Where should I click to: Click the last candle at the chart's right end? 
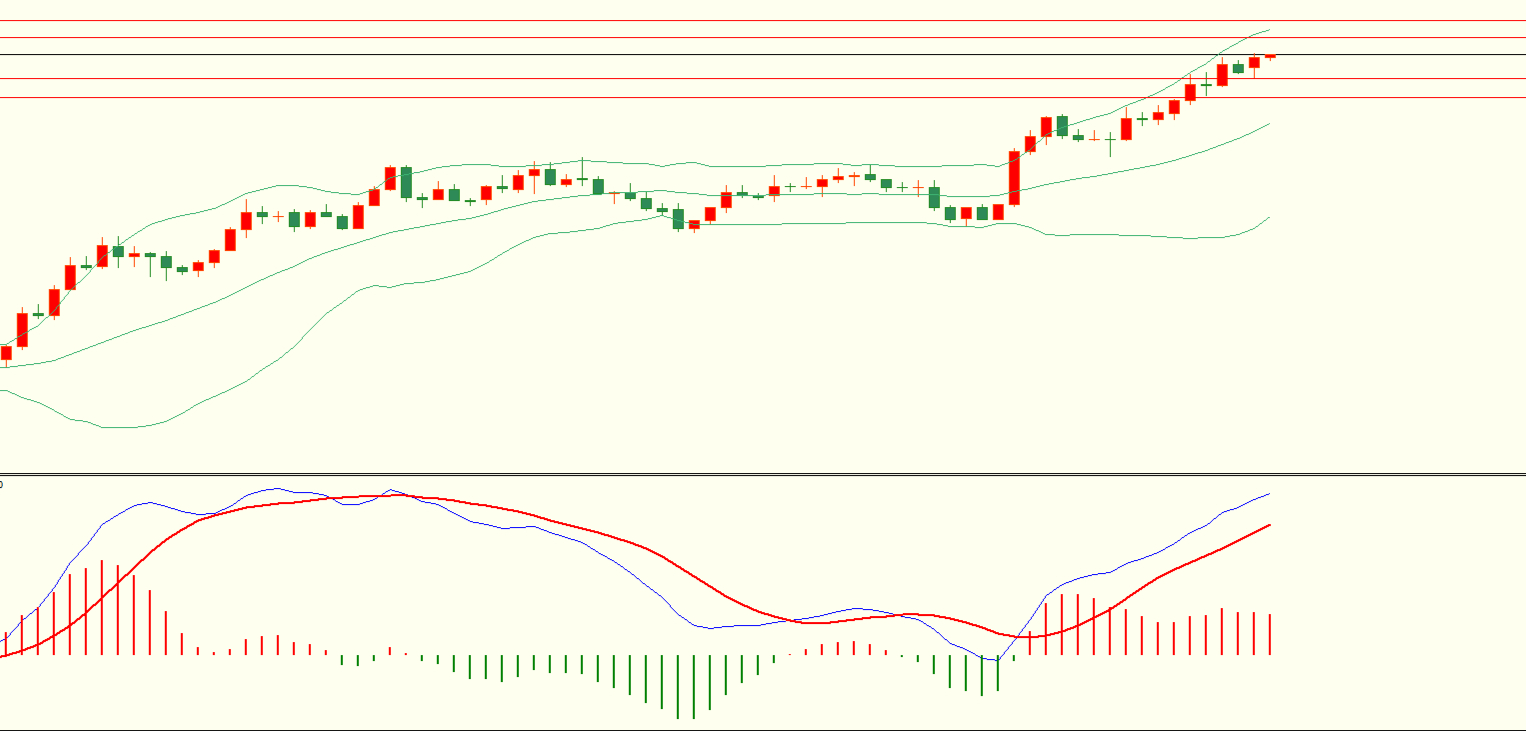coord(1270,57)
